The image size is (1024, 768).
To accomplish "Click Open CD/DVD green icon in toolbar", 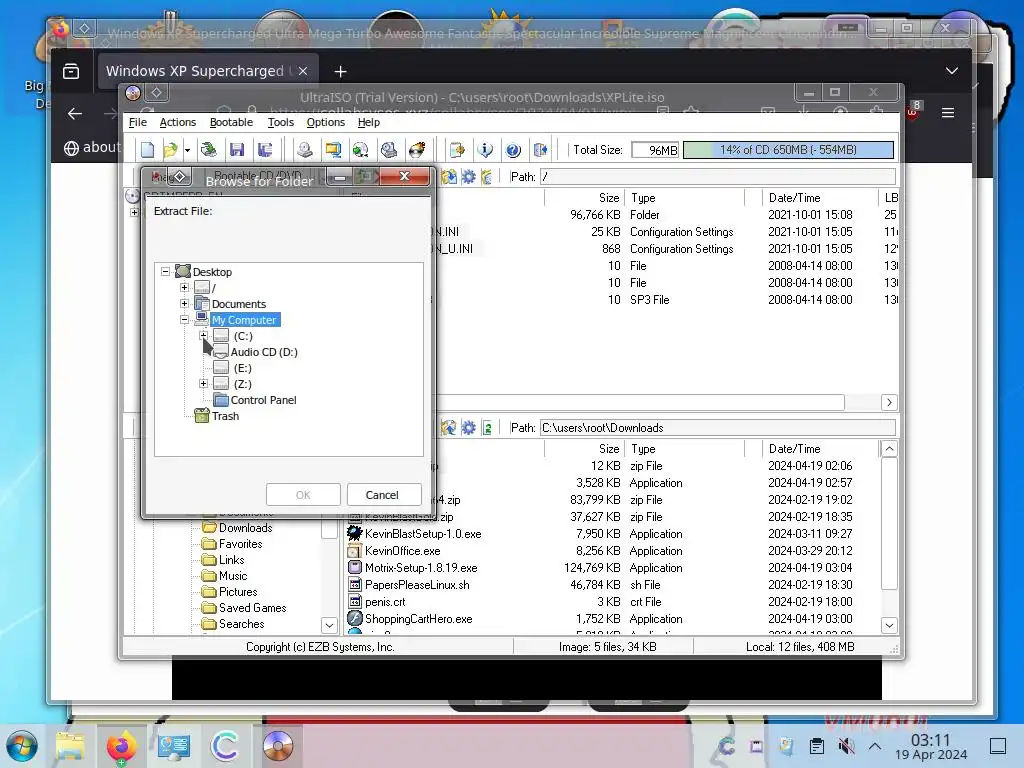I will pos(209,150).
